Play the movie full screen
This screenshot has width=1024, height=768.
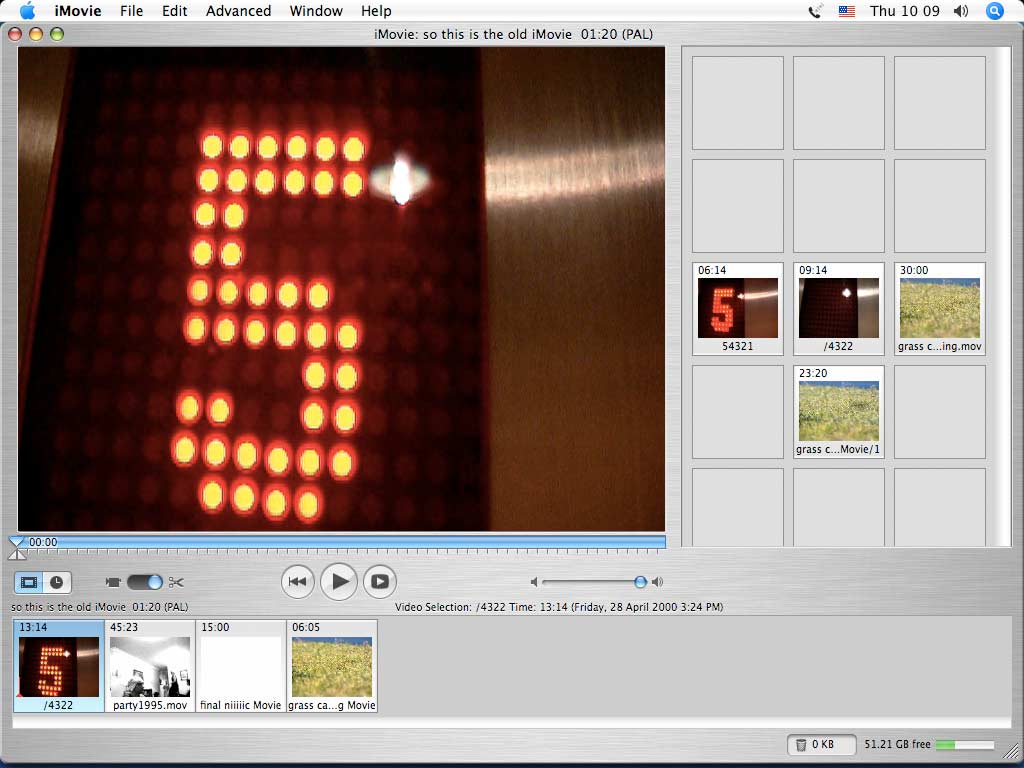[380, 582]
